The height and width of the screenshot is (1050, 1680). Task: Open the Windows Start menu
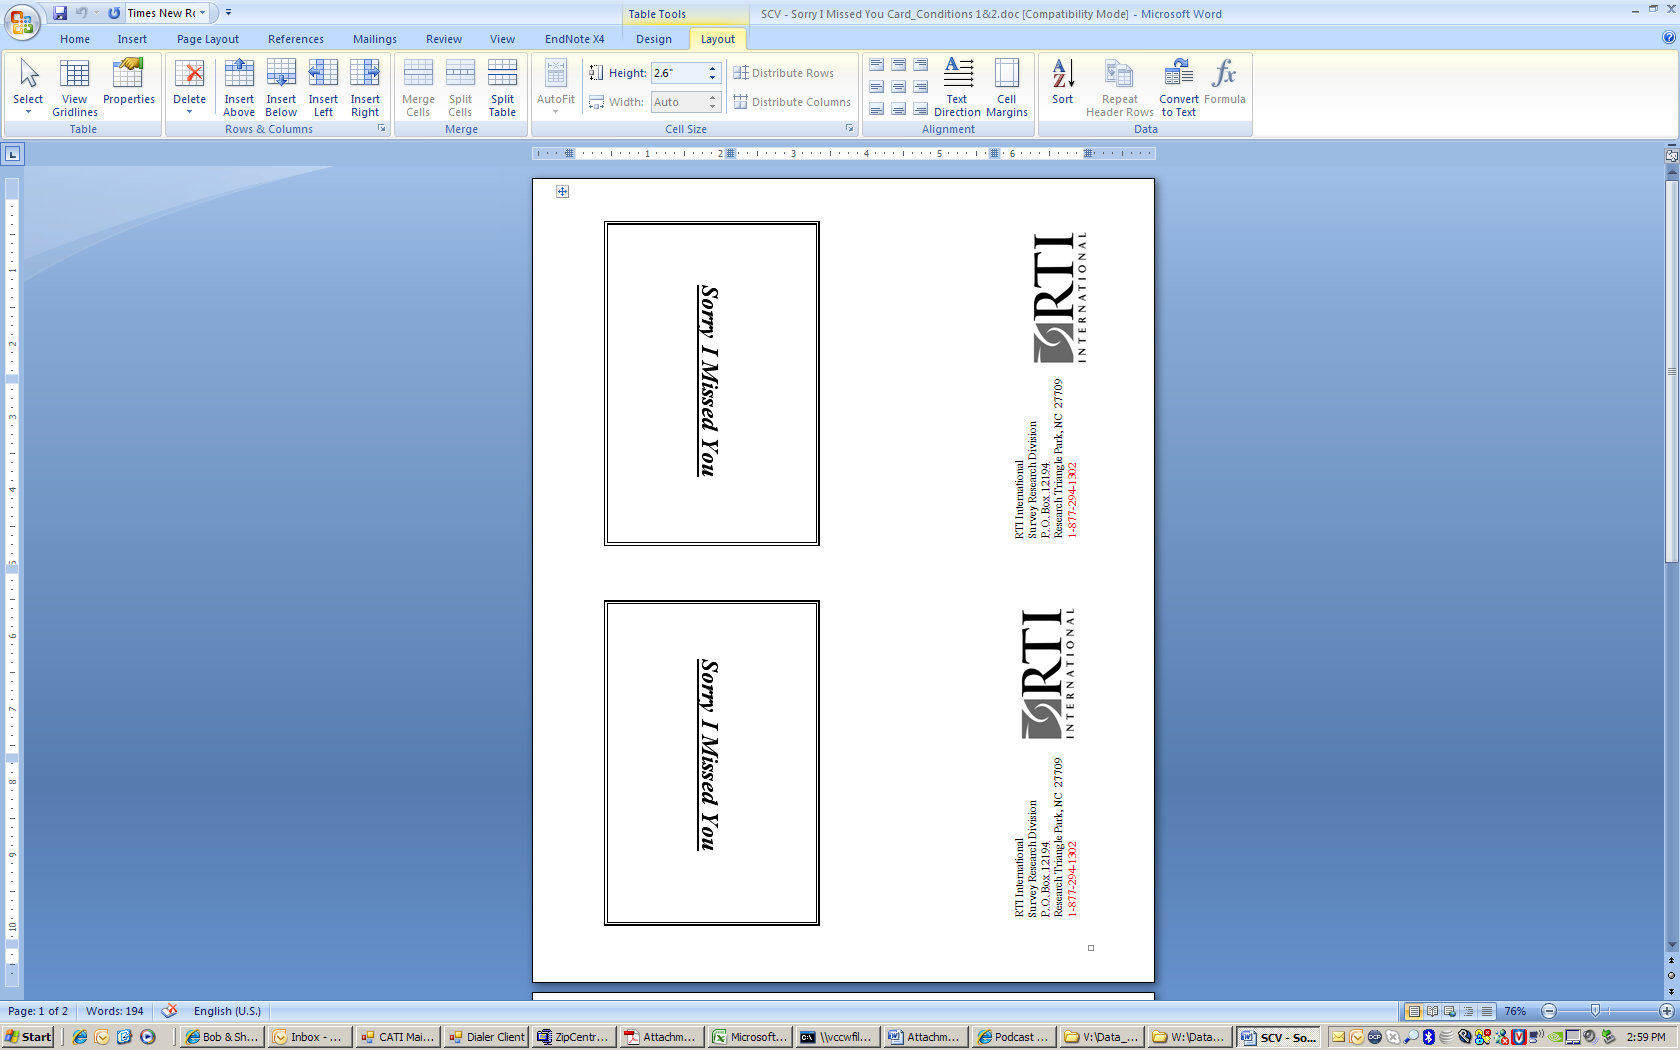pos(28,1037)
